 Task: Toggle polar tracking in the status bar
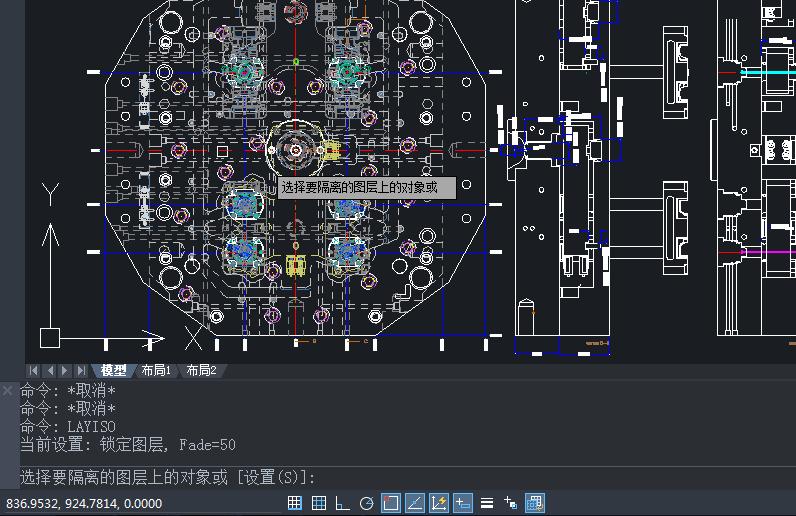367,503
